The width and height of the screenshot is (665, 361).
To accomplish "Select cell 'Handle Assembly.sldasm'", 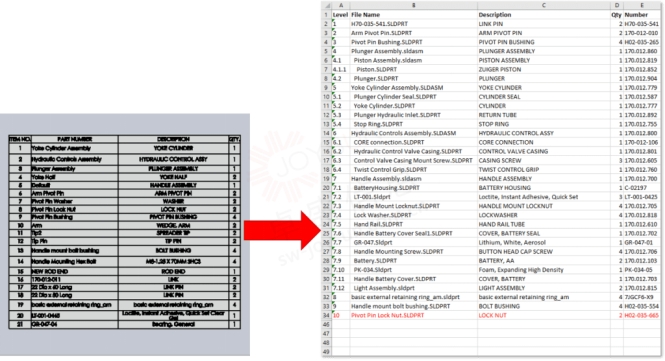I will [x=414, y=179].
